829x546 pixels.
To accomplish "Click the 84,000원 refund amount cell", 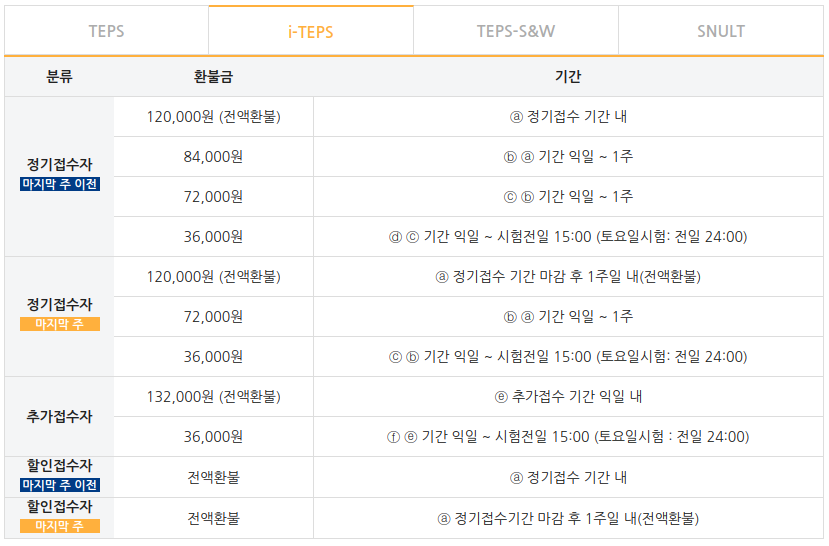I will tap(213, 156).
